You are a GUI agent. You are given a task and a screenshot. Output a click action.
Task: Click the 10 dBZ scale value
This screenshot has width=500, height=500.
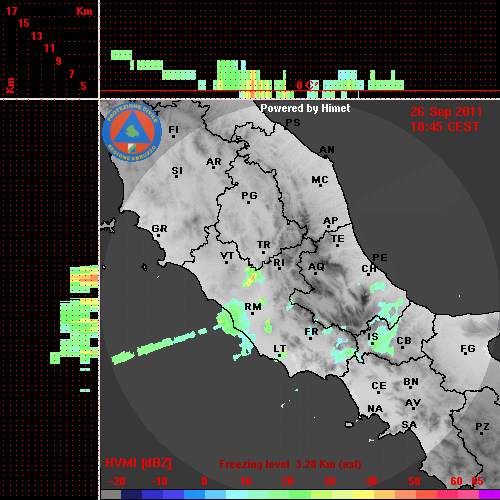tap(246, 481)
